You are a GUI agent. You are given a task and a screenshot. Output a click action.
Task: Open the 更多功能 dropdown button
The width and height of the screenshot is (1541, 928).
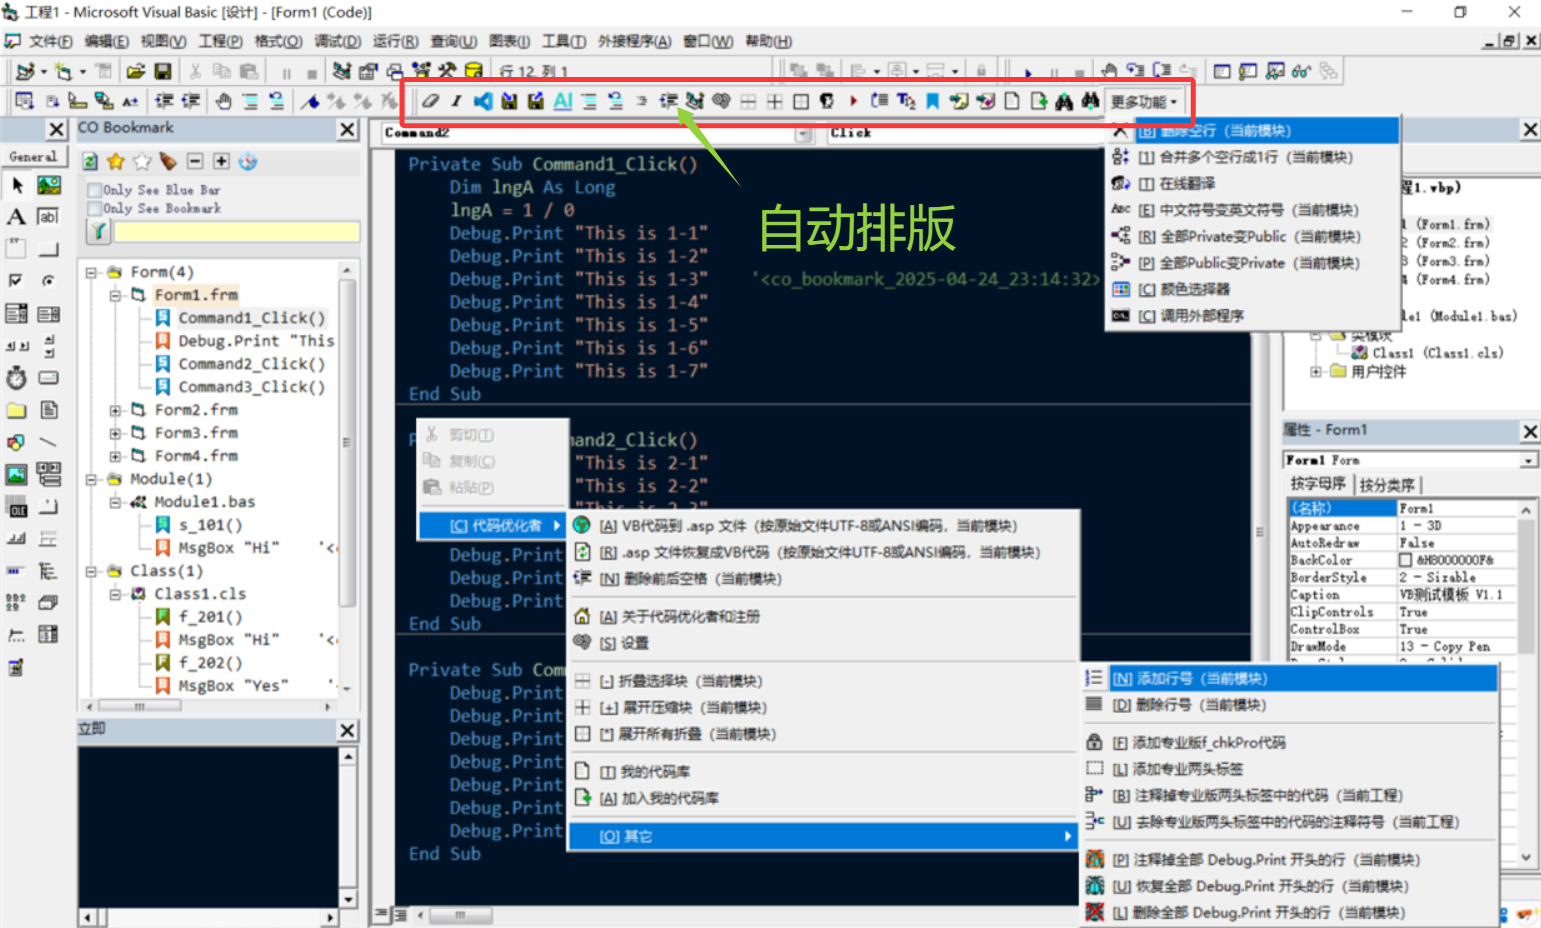(x=1145, y=101)
